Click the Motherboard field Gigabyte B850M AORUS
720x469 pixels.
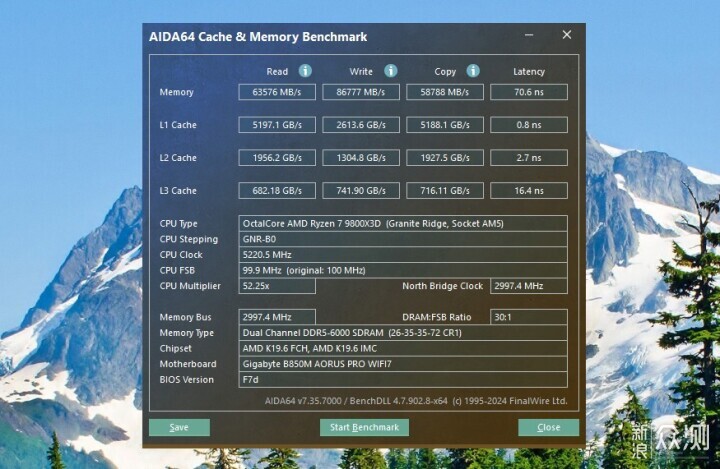tap(403, 364)
